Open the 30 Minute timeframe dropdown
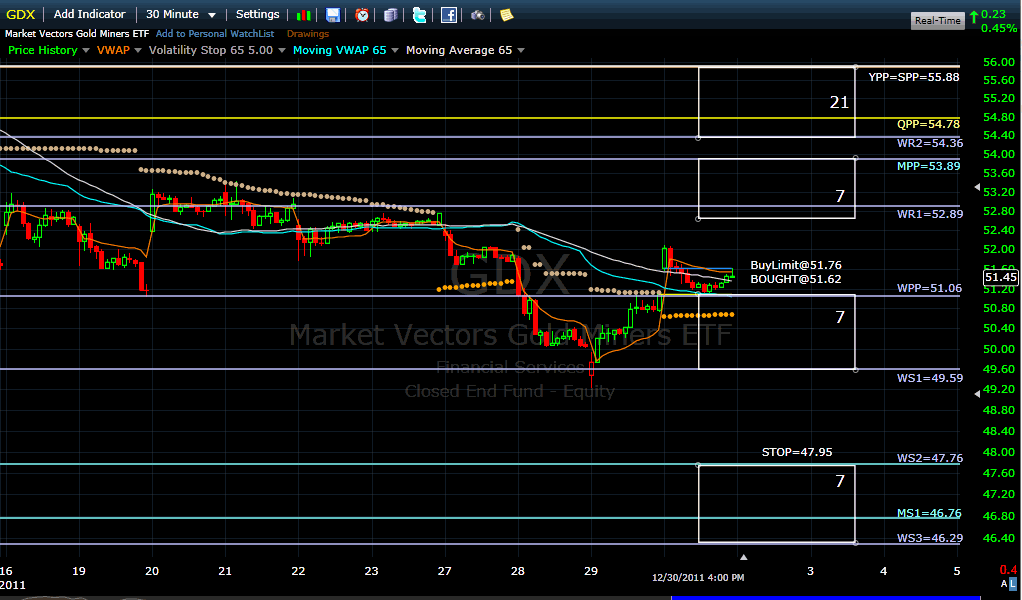Screen dimensions: 1022x600 point(181,14)
